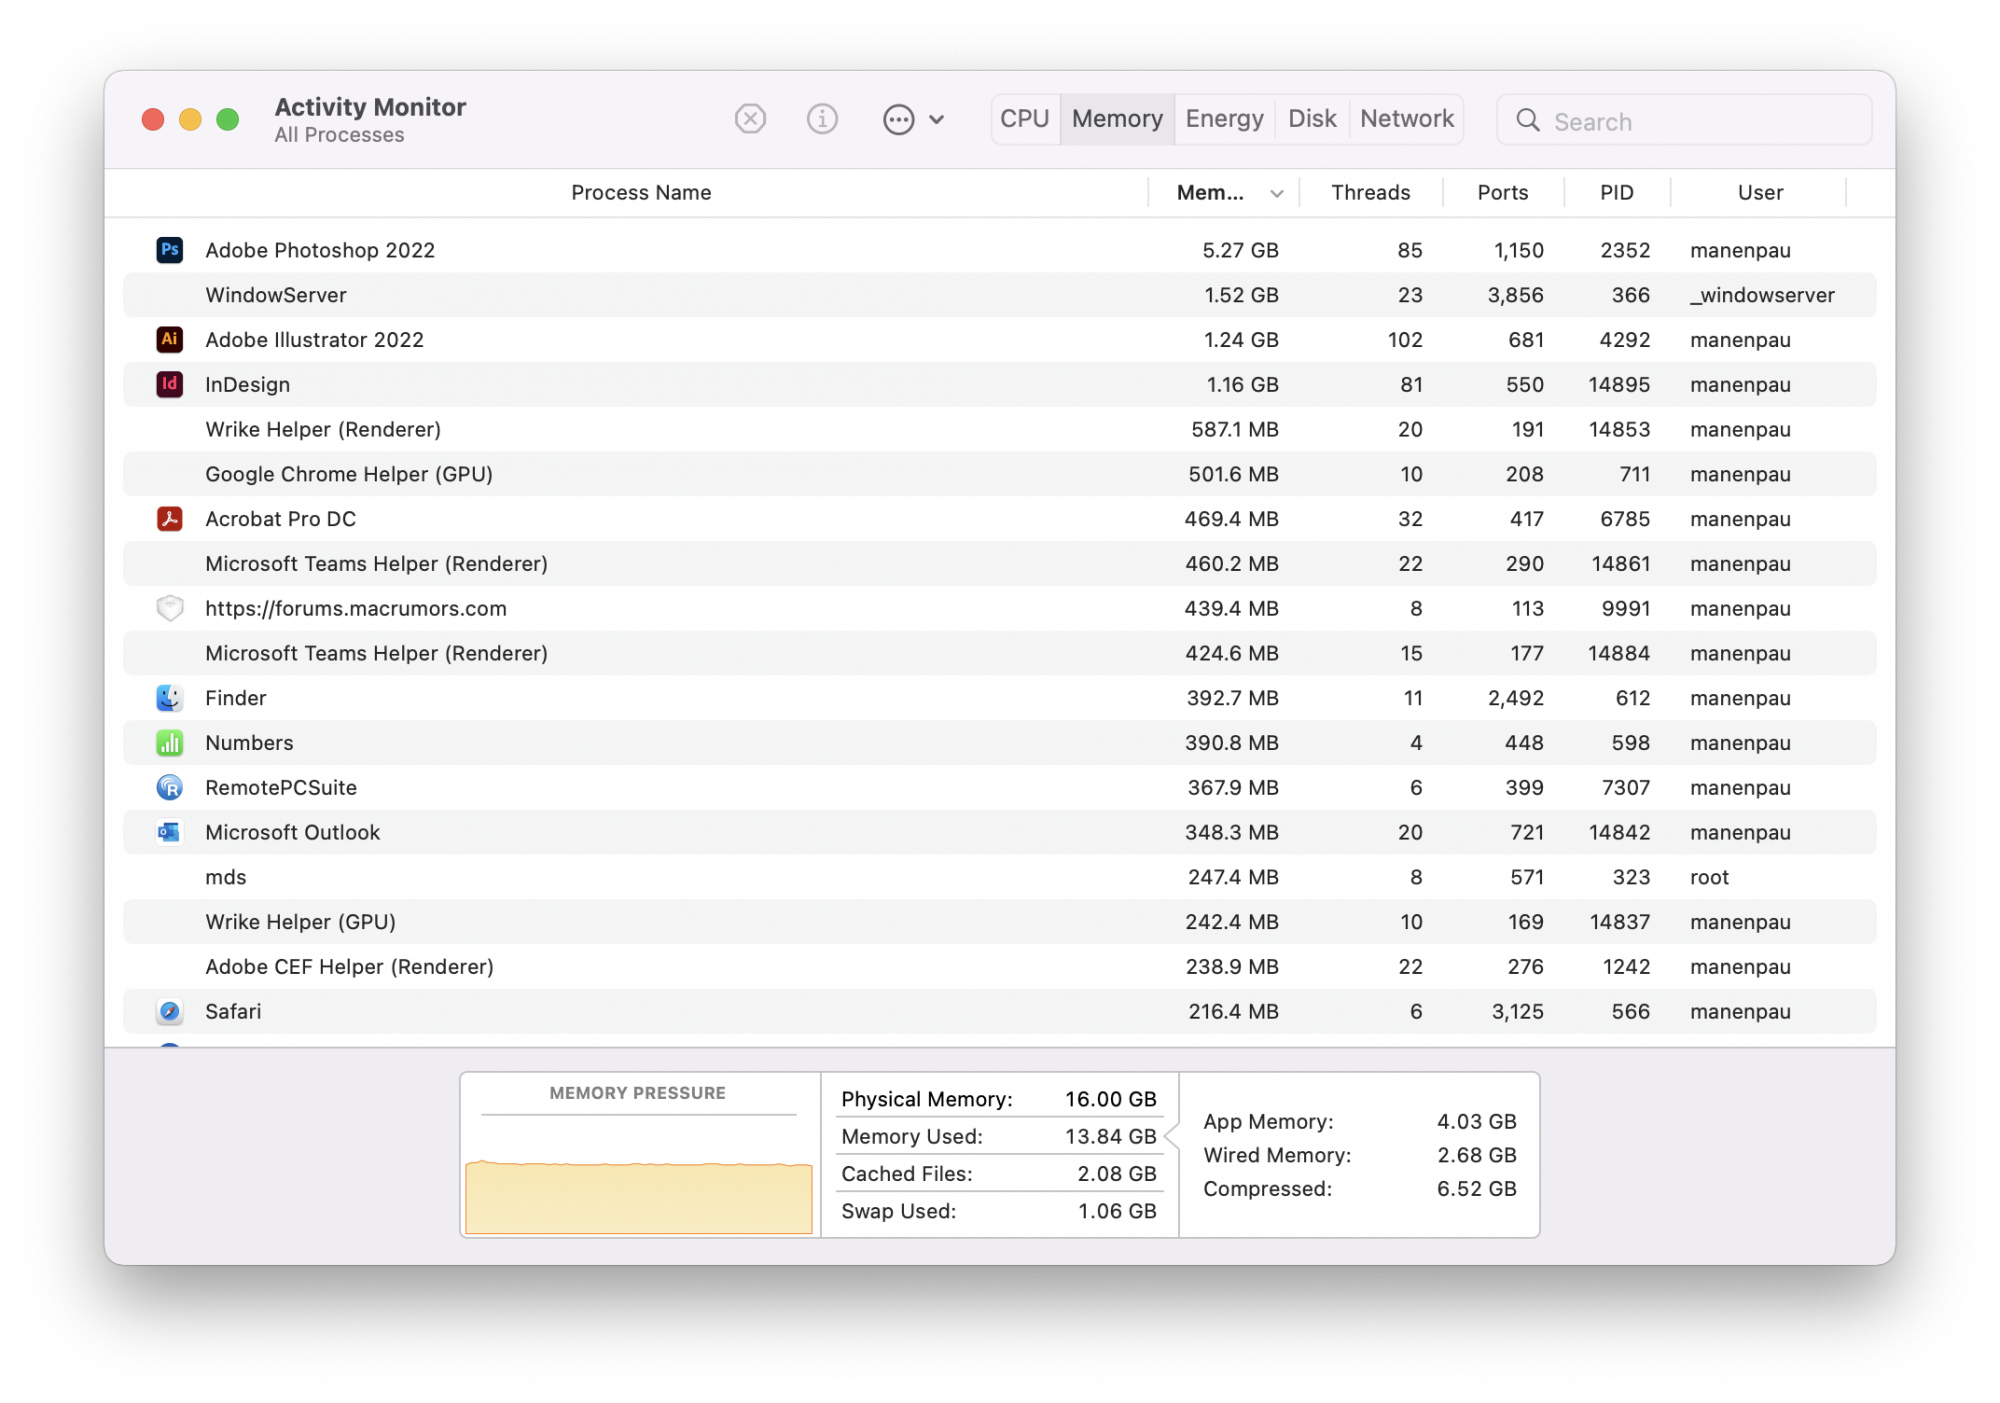Switch to the Energy tab
This screenshot has width=2000, height=1403.
(1224, 119)
